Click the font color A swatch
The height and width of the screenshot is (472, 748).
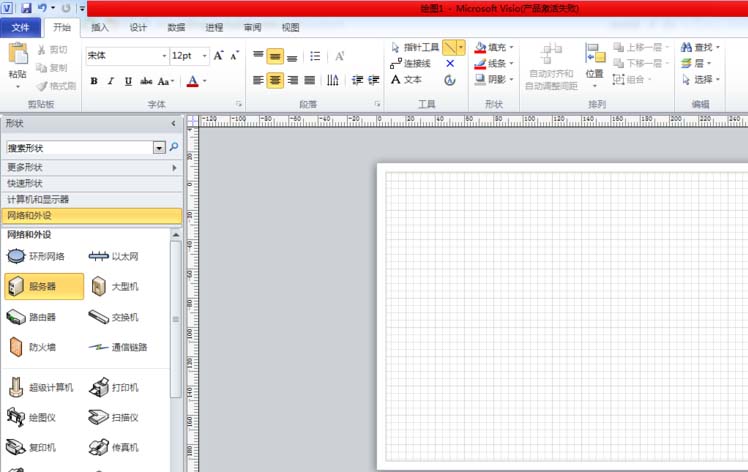(192, 81)
